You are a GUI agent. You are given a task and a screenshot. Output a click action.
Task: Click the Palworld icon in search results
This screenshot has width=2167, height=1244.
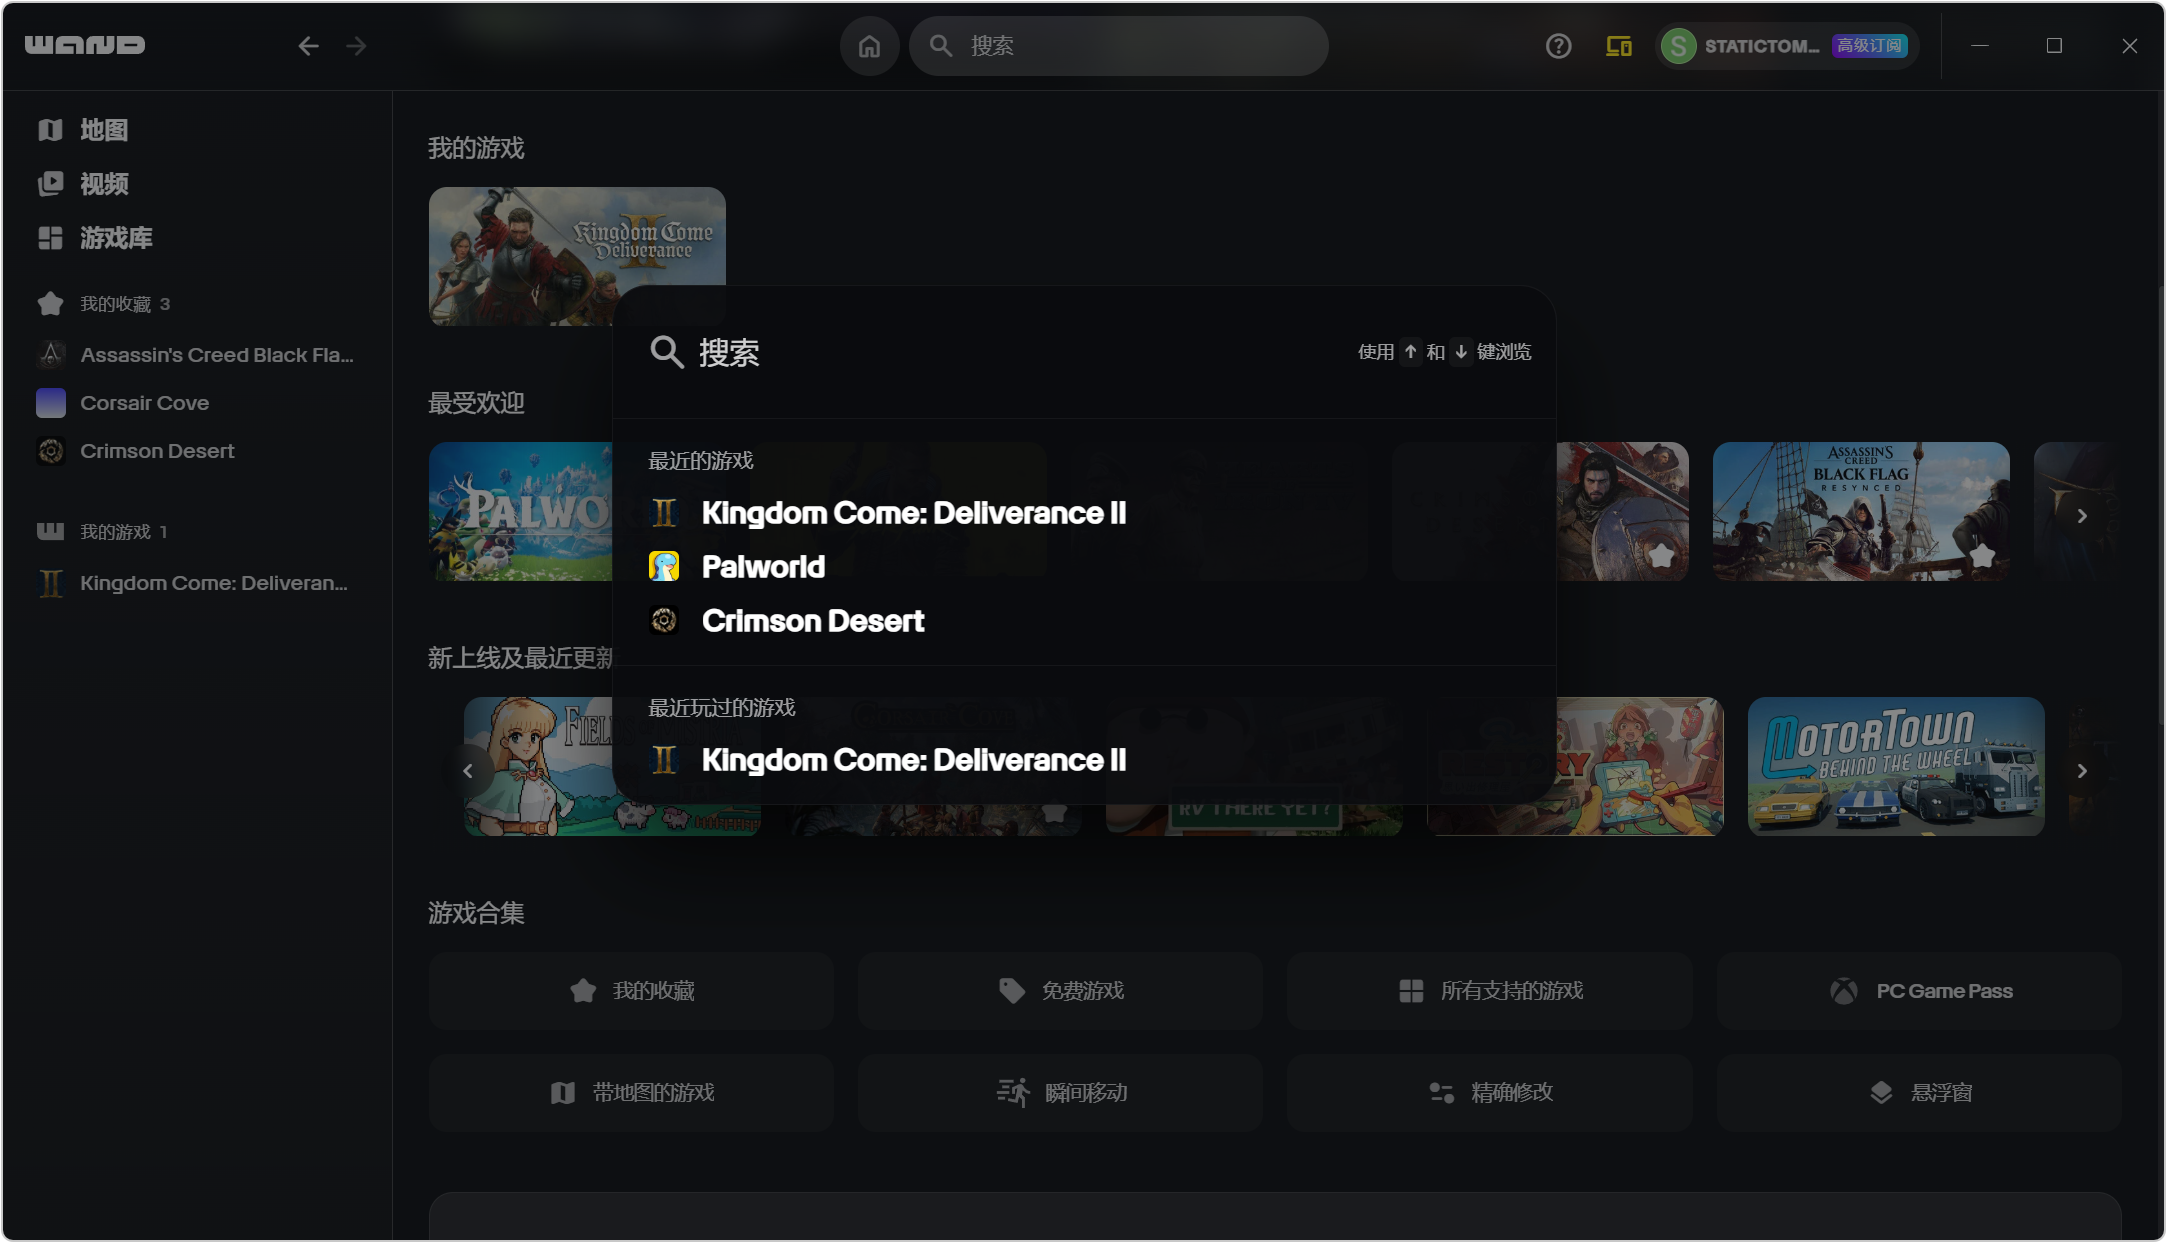664,567
